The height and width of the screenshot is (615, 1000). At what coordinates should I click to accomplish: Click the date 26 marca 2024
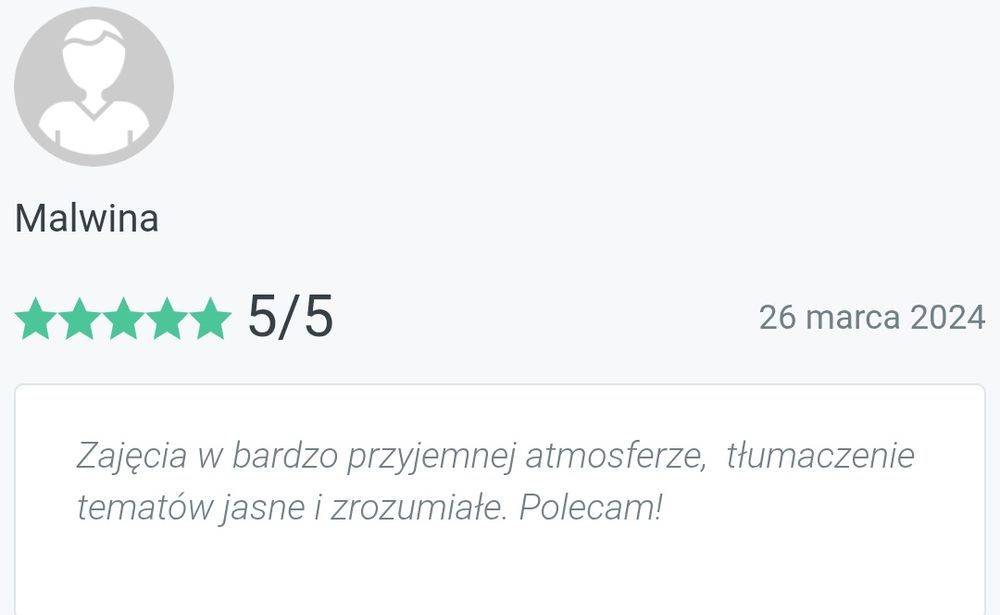[871, 318]
